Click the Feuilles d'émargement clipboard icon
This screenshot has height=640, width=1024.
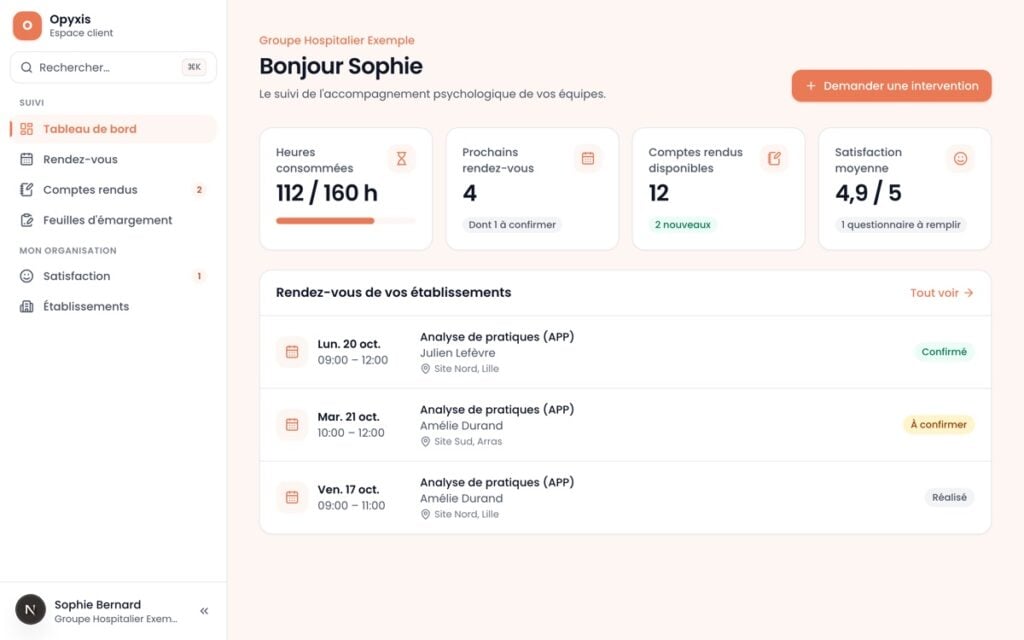[x=26, y=220]
